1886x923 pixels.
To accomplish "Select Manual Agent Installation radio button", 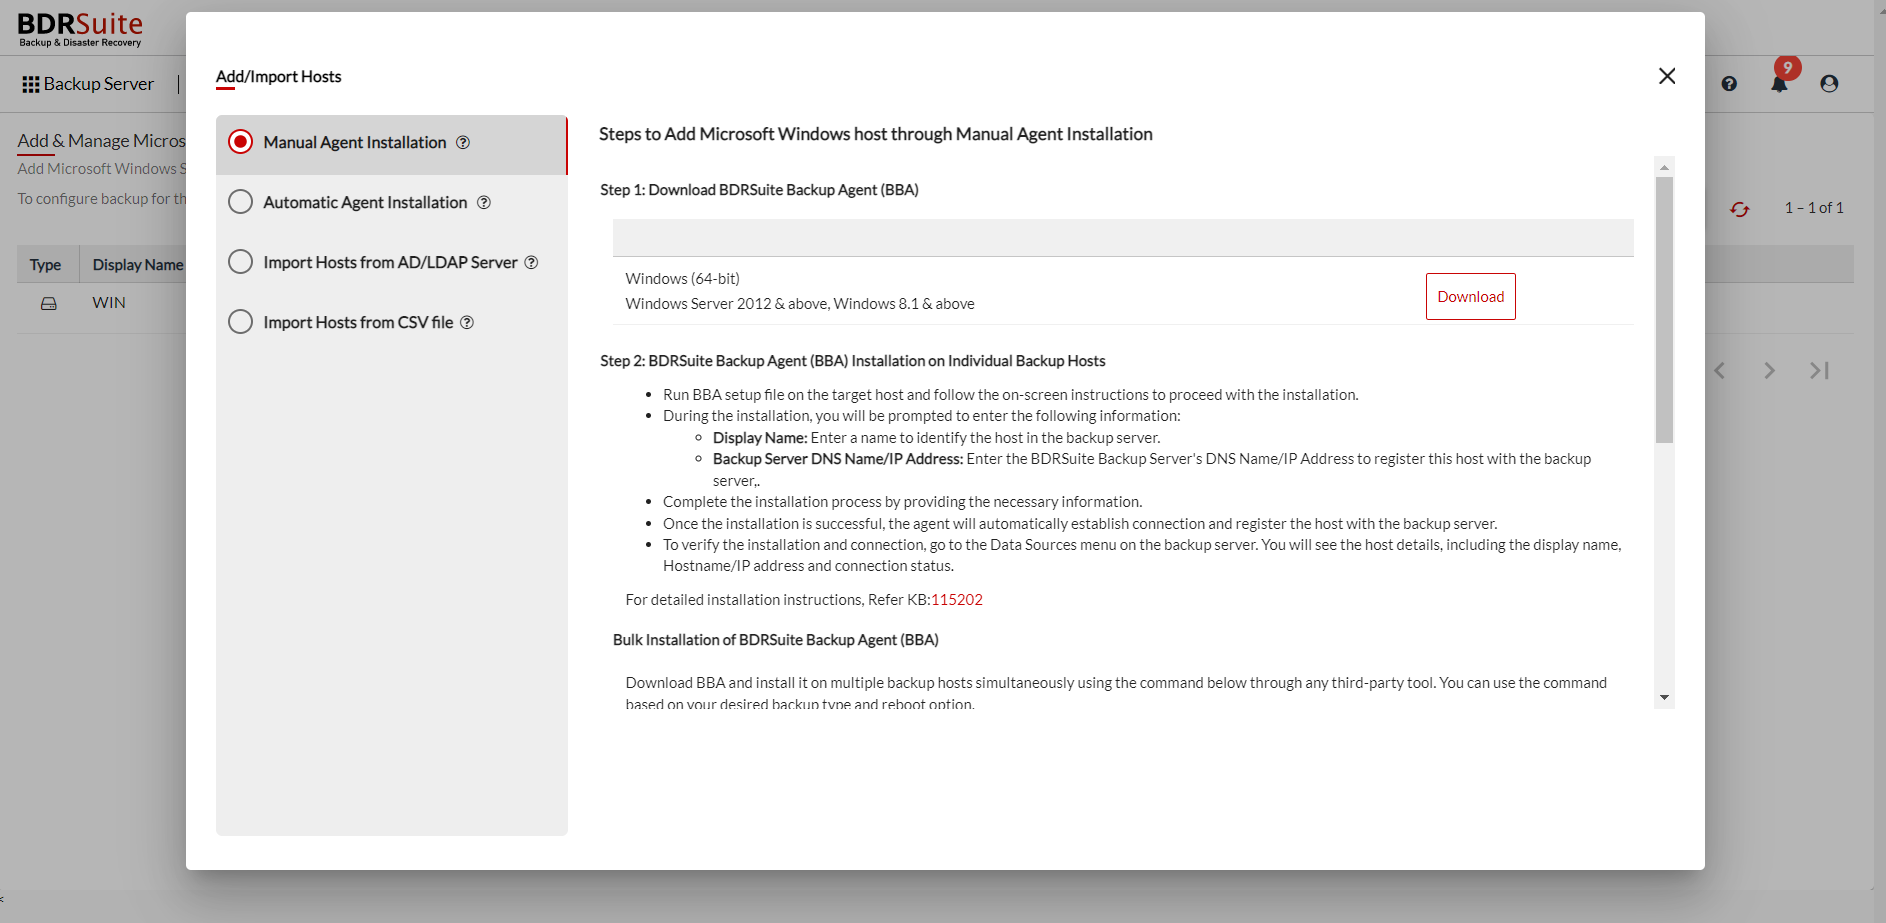I will coord(240,142).
